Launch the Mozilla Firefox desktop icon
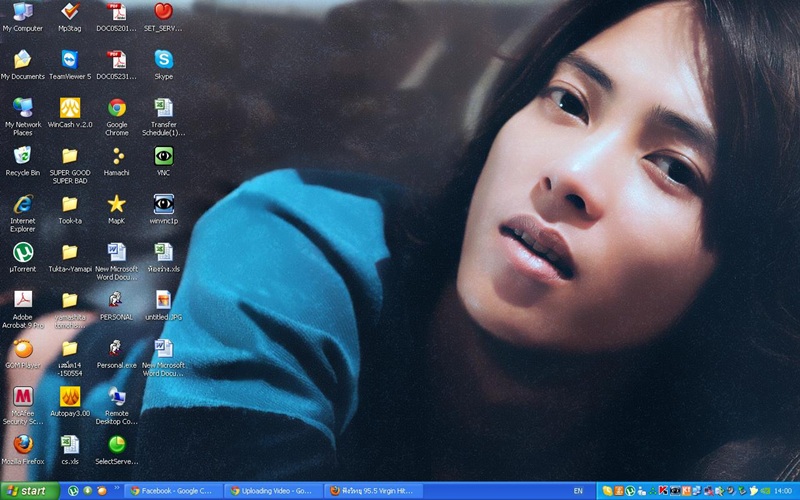800x500 pixels. coord(23,449)
